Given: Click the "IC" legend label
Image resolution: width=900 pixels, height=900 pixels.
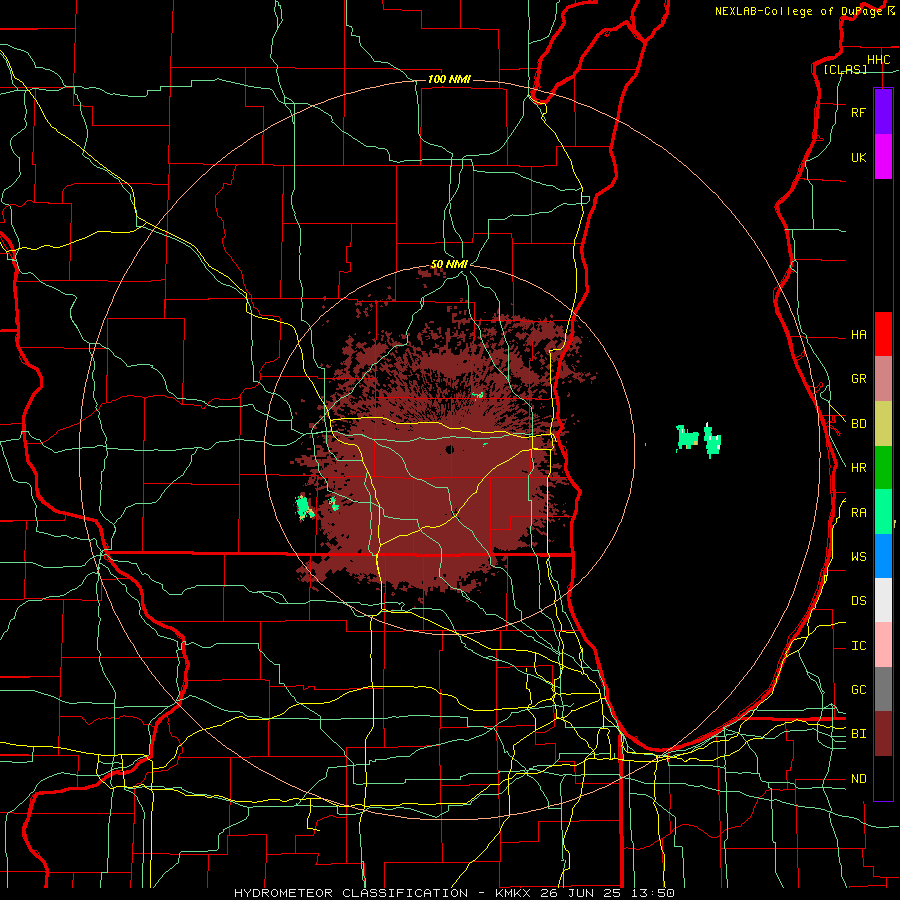Looking at the screenshot, I should click(x=858, y=646).
